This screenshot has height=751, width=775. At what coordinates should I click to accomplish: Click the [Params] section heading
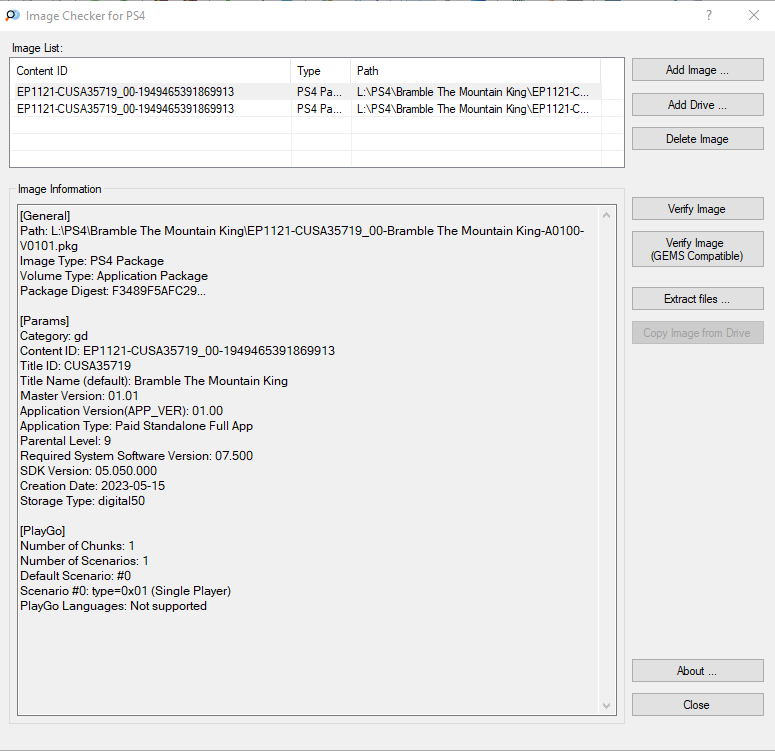point(44,321)
